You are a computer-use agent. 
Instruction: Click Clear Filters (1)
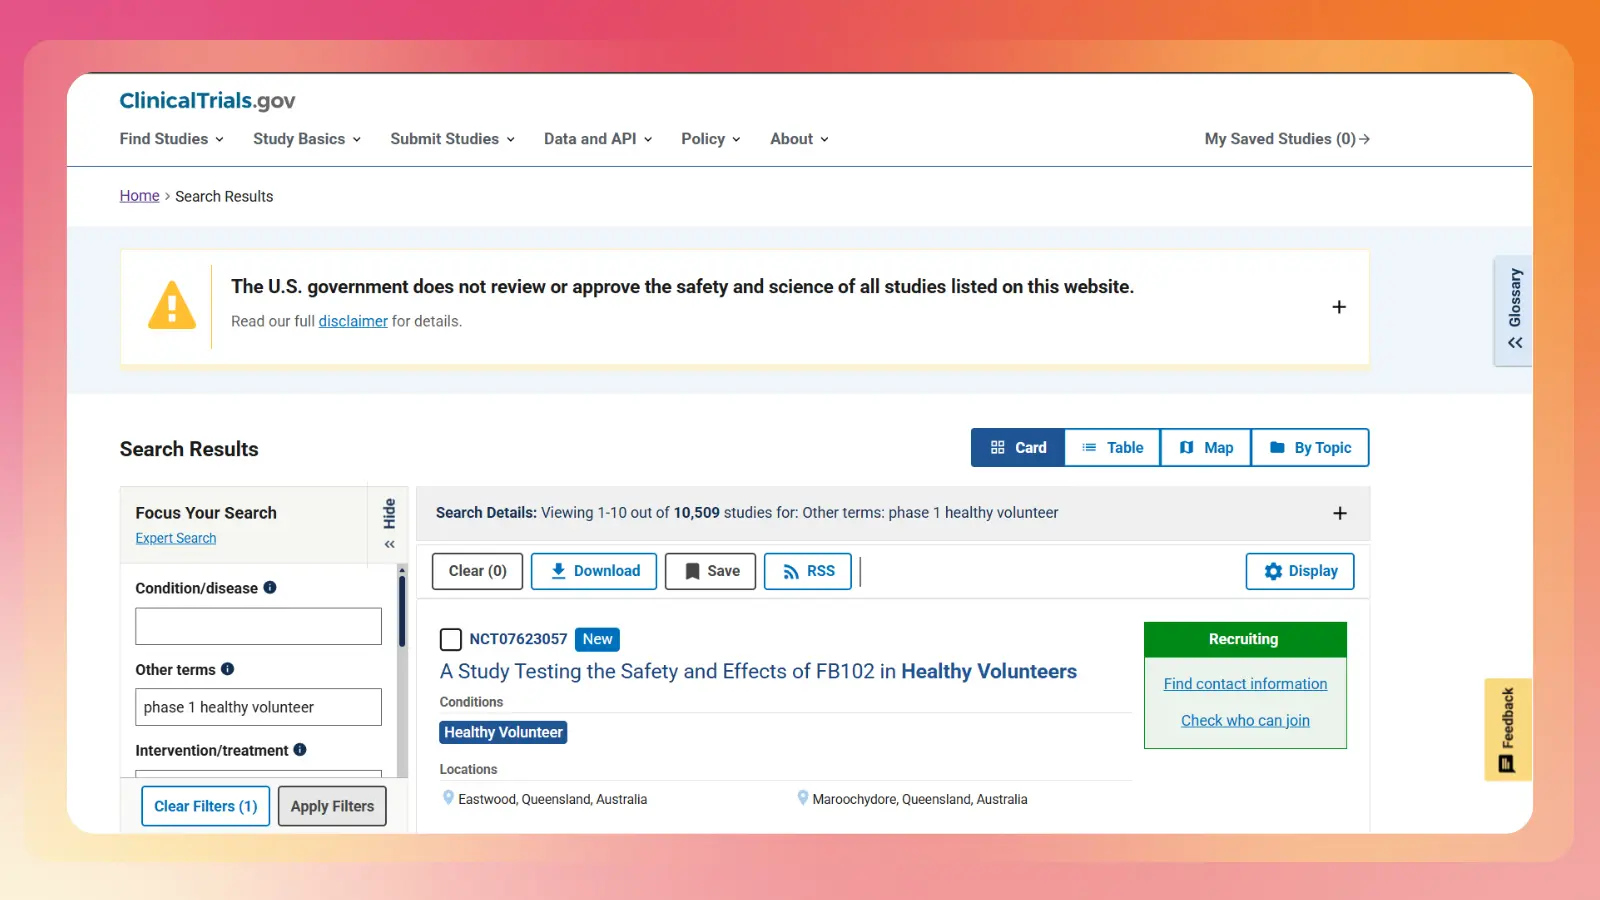tap(206, 806)
